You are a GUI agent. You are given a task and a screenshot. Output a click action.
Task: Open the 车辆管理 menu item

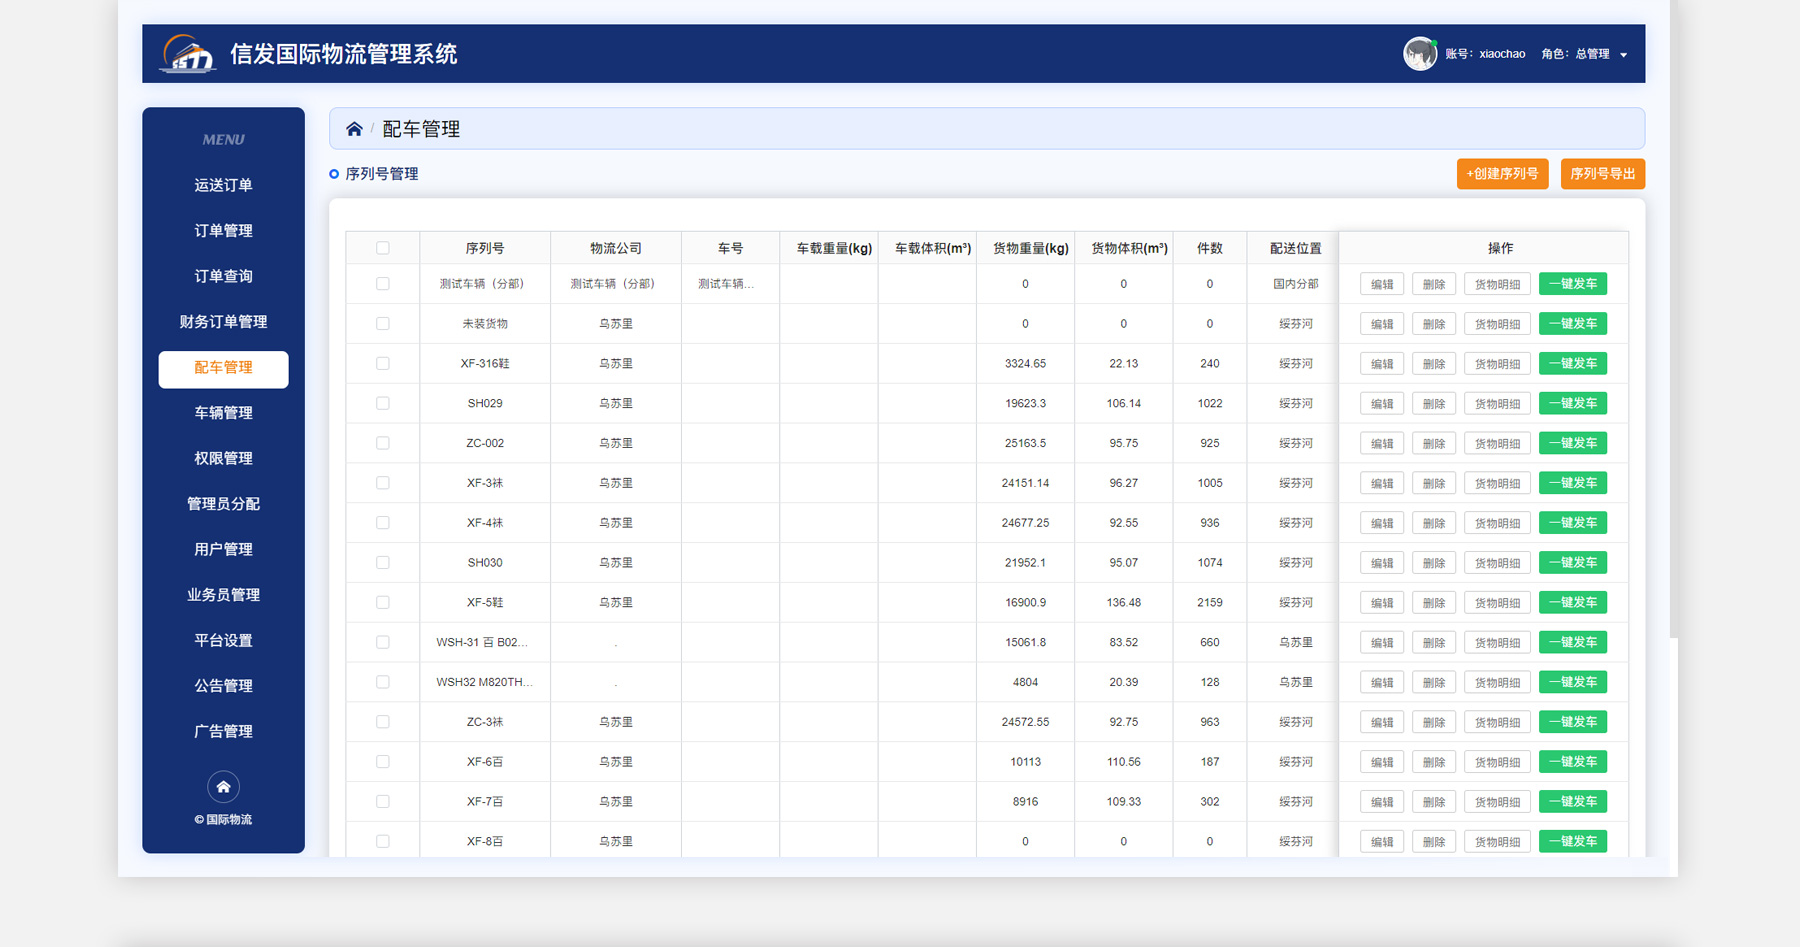223,413
